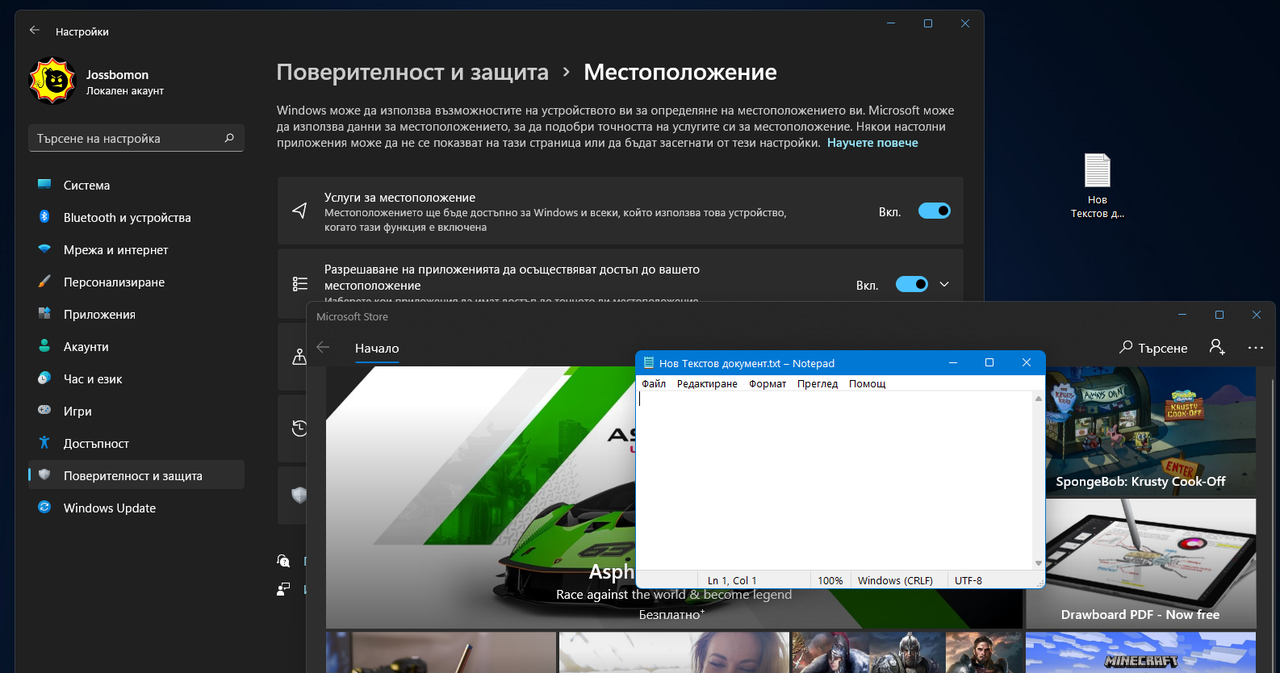Open Игри settings category

[136, 411]
